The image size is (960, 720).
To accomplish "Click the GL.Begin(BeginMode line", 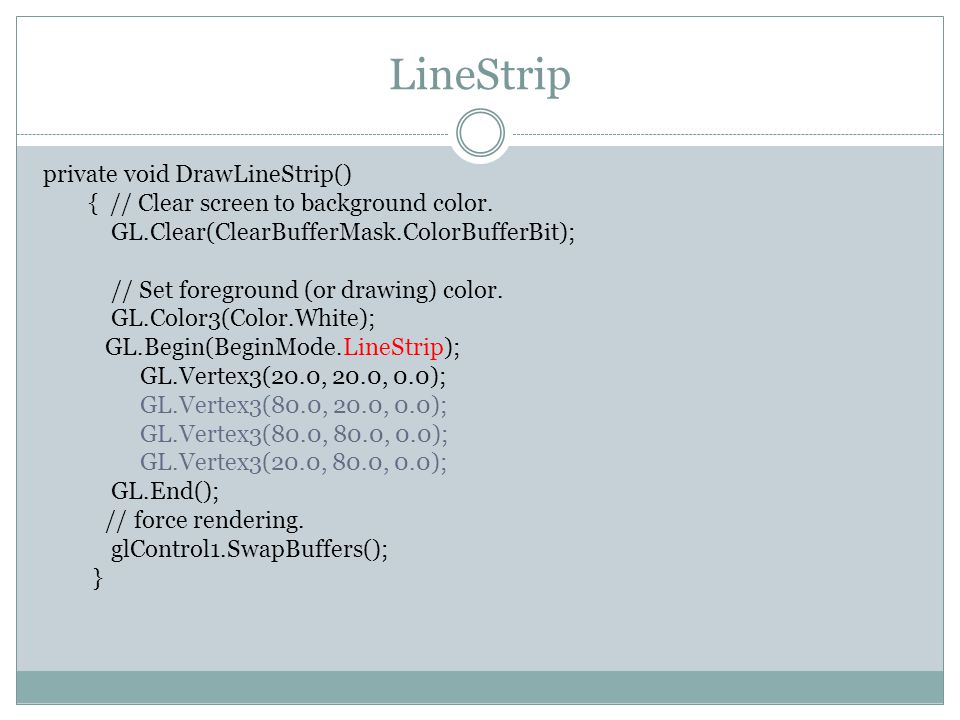I will pos(282,348).
